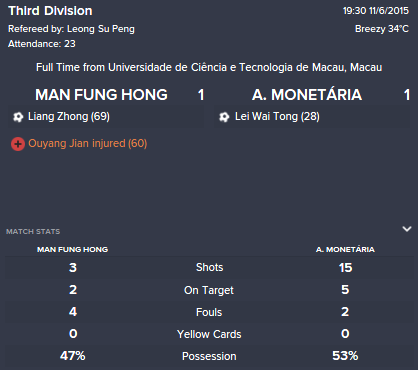Click Ouyang Jian injured (60) event
This screenshot has height=370, width=418.
click(x=88, y=143)
